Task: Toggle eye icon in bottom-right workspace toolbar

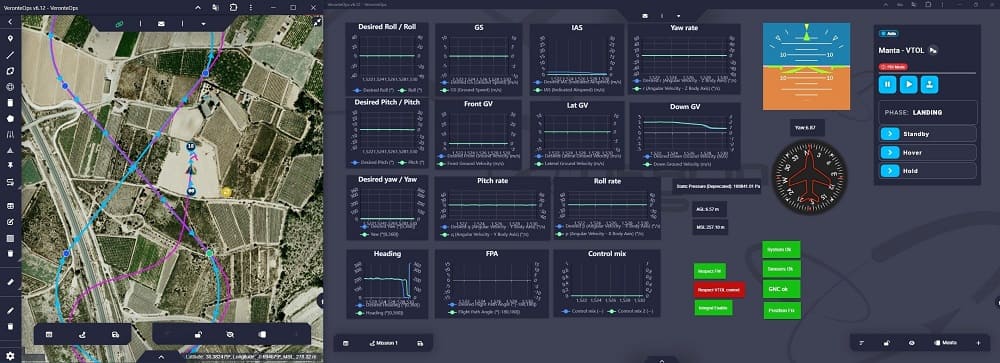Action: click(911, 343)
